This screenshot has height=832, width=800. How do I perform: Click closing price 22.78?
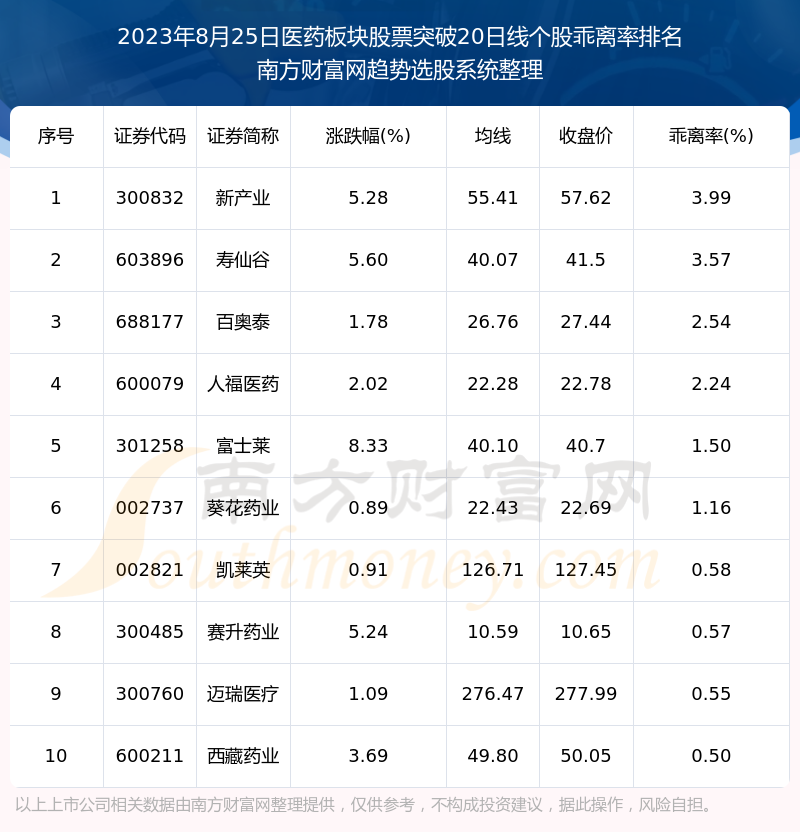pyautogui.click(x=586, y=384)
